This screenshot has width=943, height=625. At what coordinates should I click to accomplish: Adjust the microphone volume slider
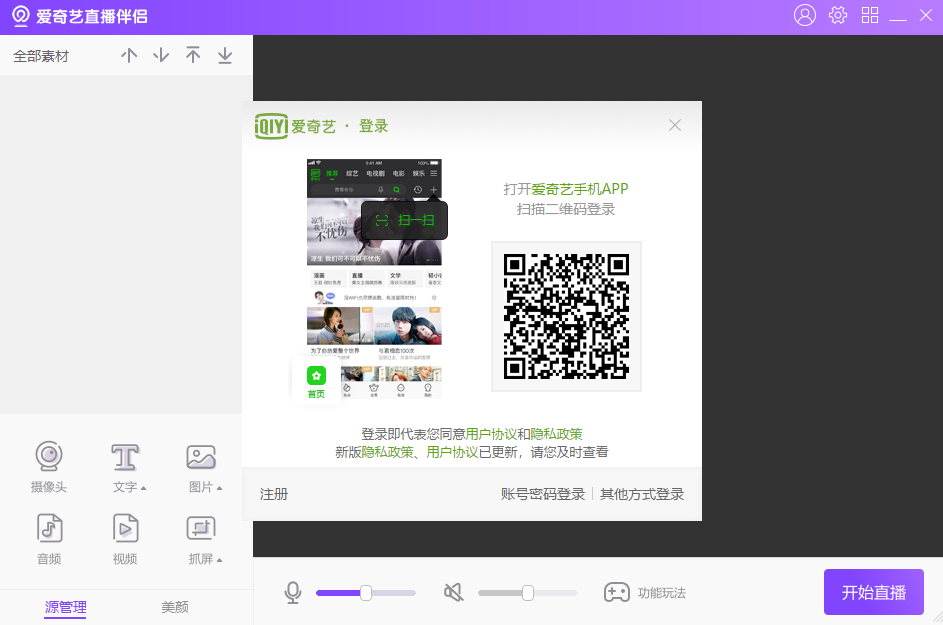(365, 592)
